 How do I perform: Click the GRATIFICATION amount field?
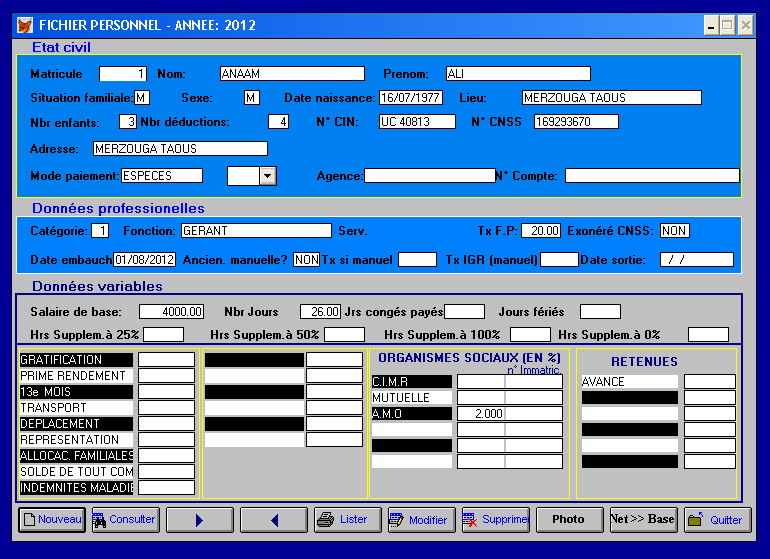click(x=166, y=360)
